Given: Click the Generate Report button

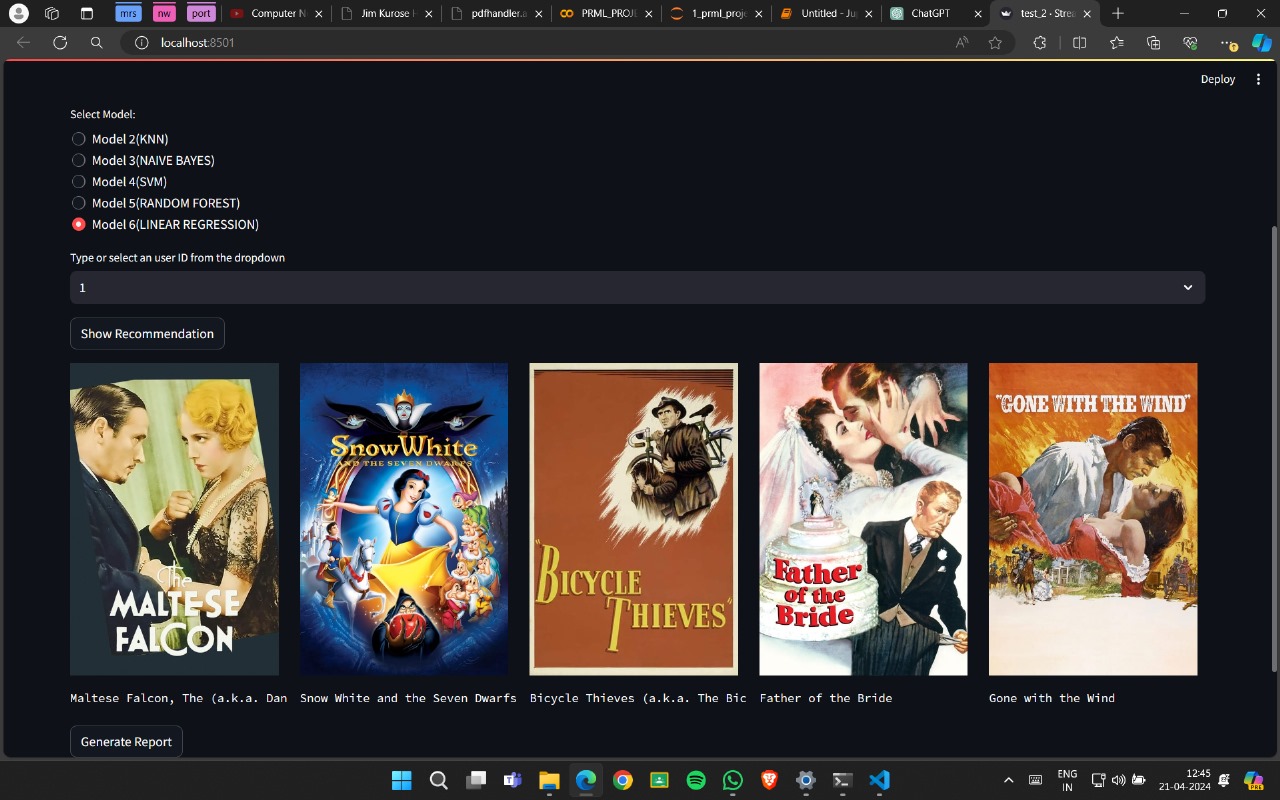Looking at the screenshot, I should click(x=126, y=741).
